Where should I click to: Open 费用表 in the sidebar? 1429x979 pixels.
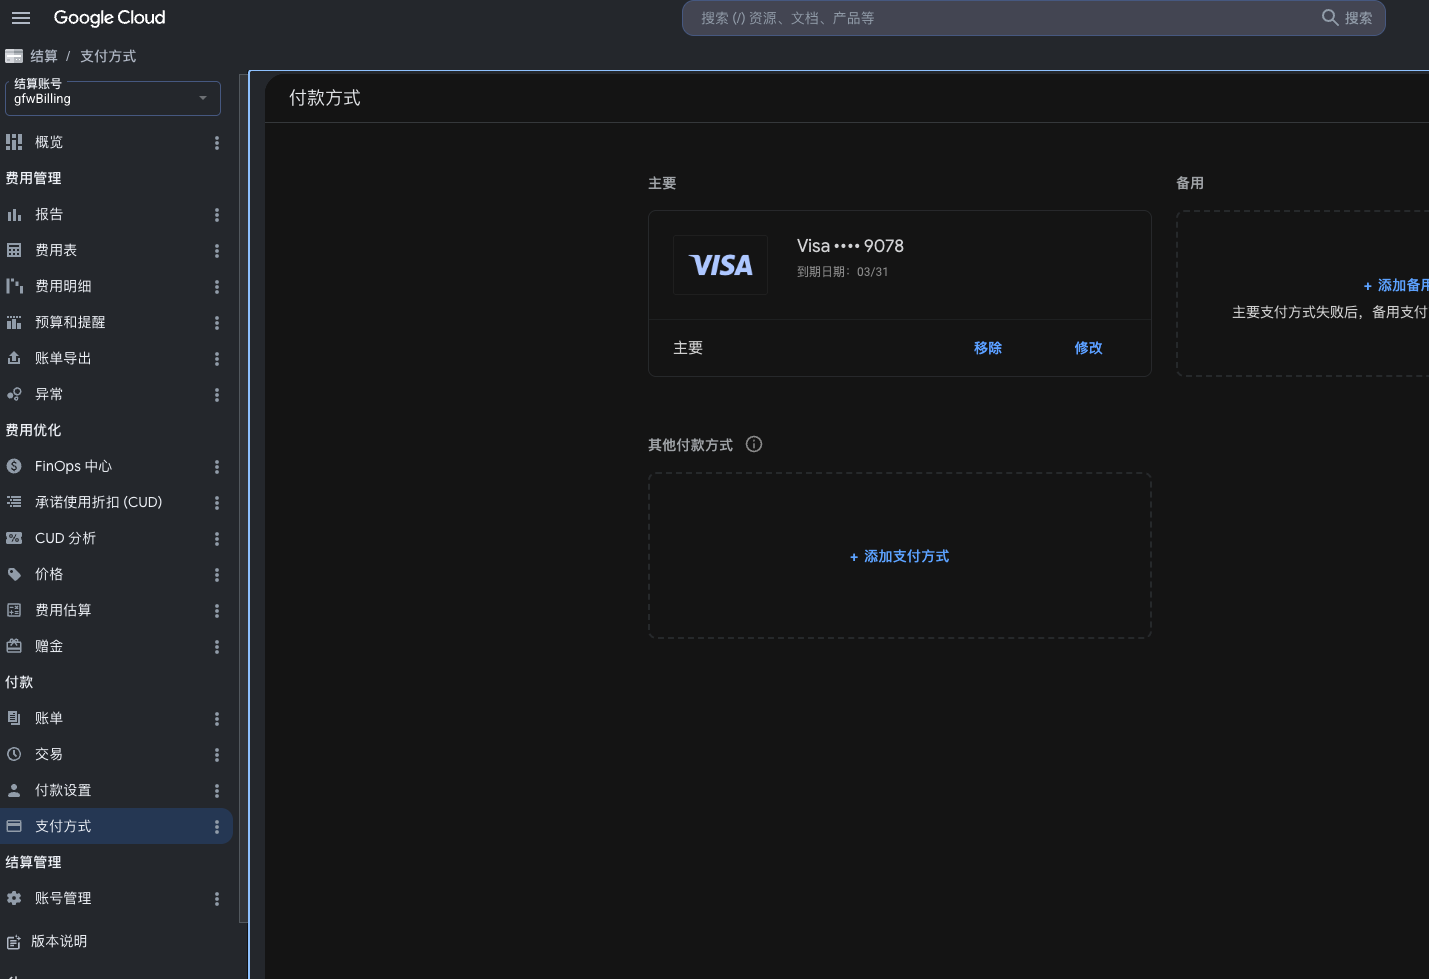(56, 250)
